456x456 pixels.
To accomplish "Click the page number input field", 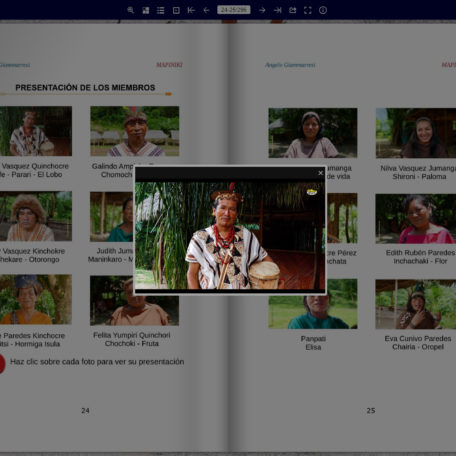I will coord(234,10).
